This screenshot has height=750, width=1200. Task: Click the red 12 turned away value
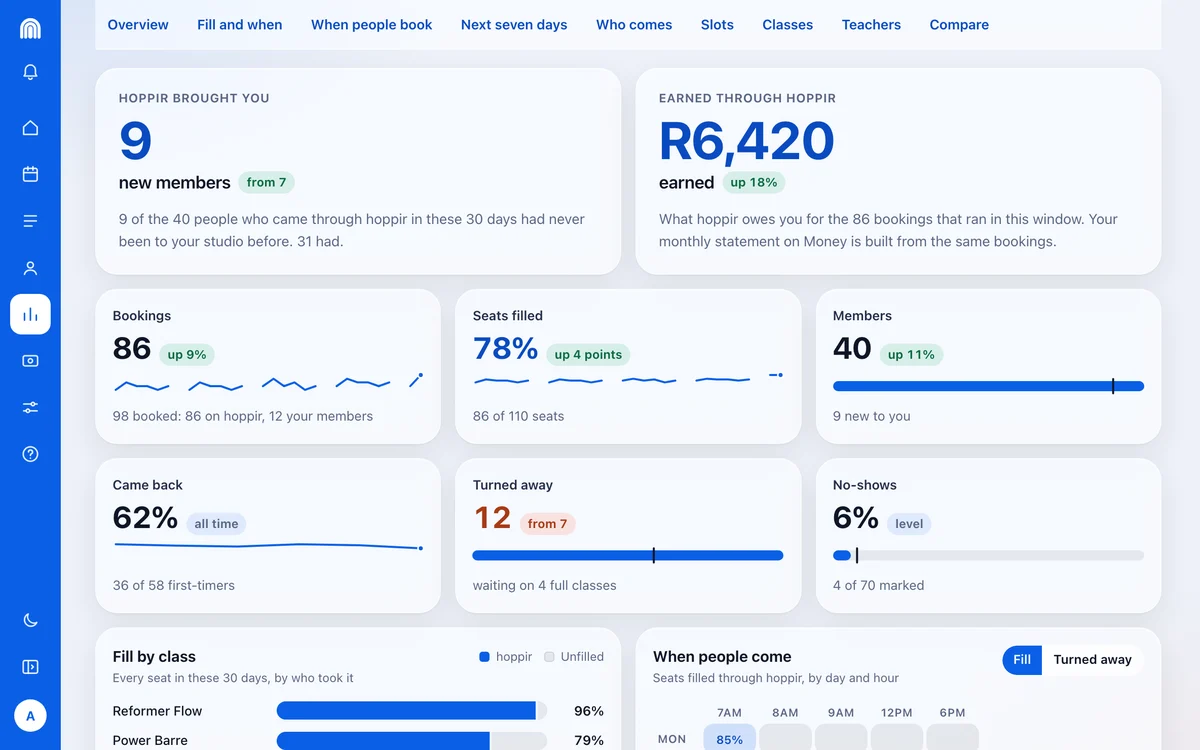[x=492, y=517]
